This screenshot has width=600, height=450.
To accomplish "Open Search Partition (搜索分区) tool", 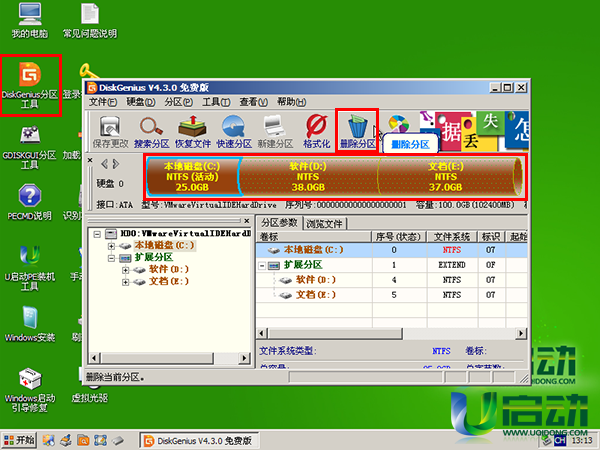I will [x=152, y=132].
